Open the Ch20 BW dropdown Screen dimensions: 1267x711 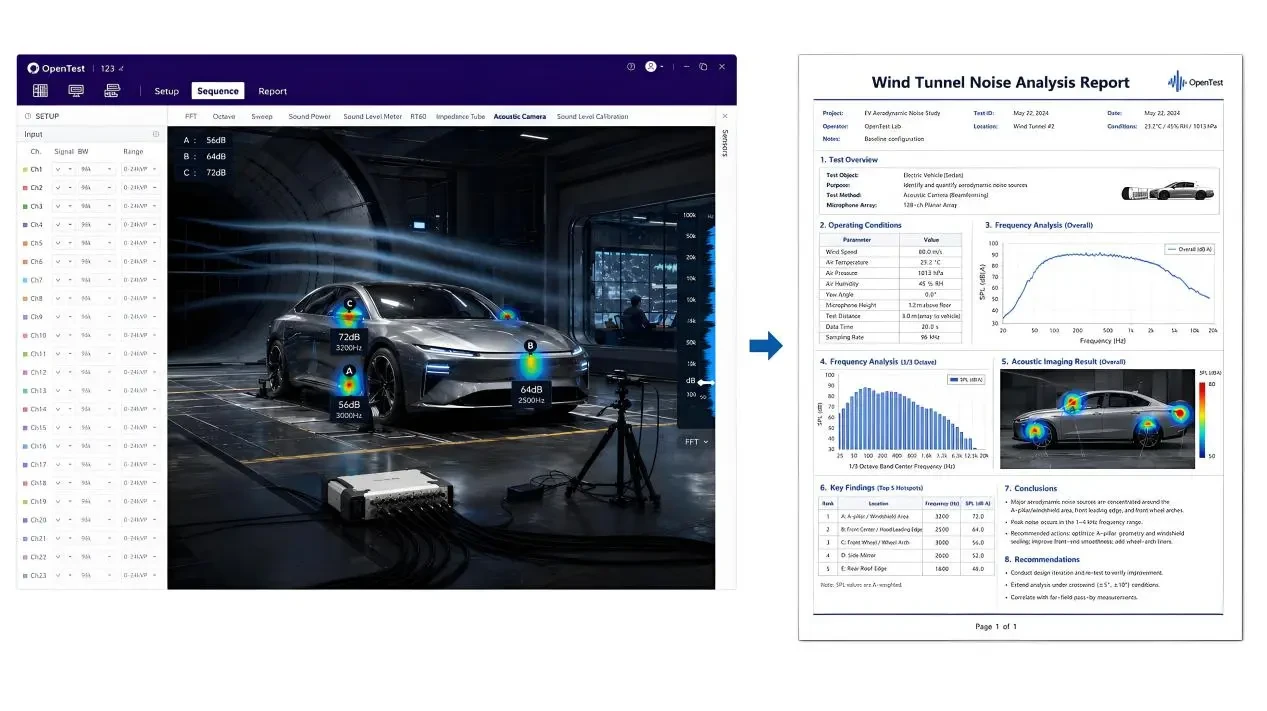(97, 520)
